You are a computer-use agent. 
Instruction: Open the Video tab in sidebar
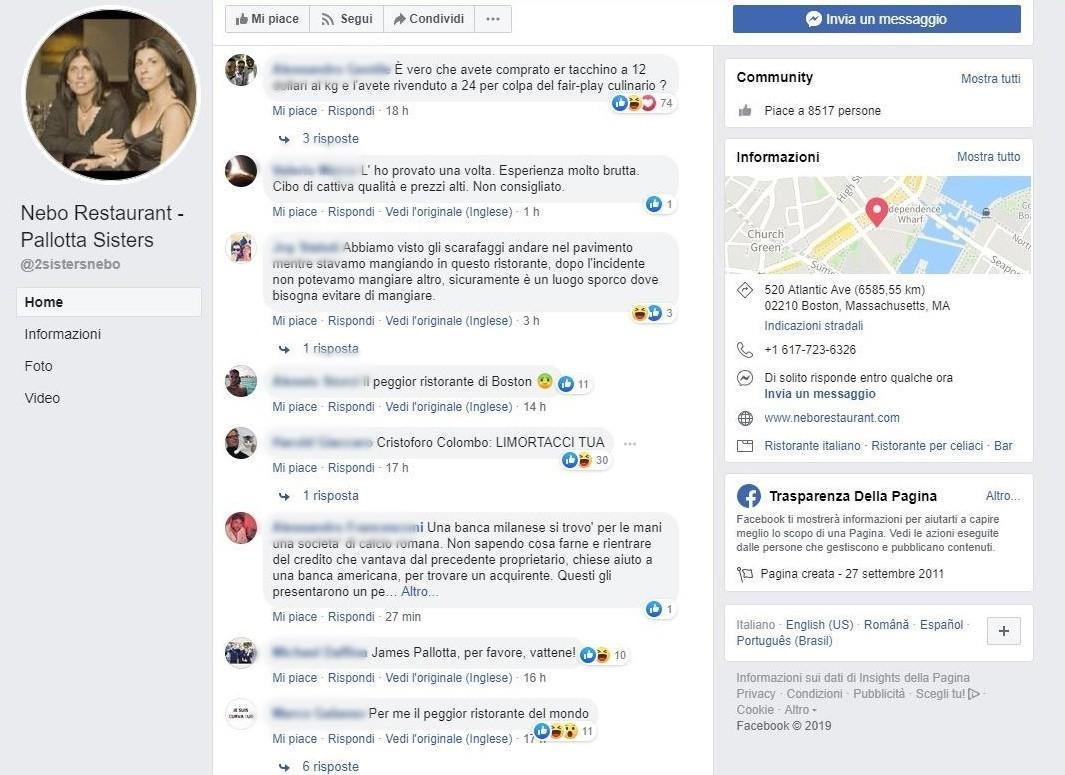click(x=42, y=398)
